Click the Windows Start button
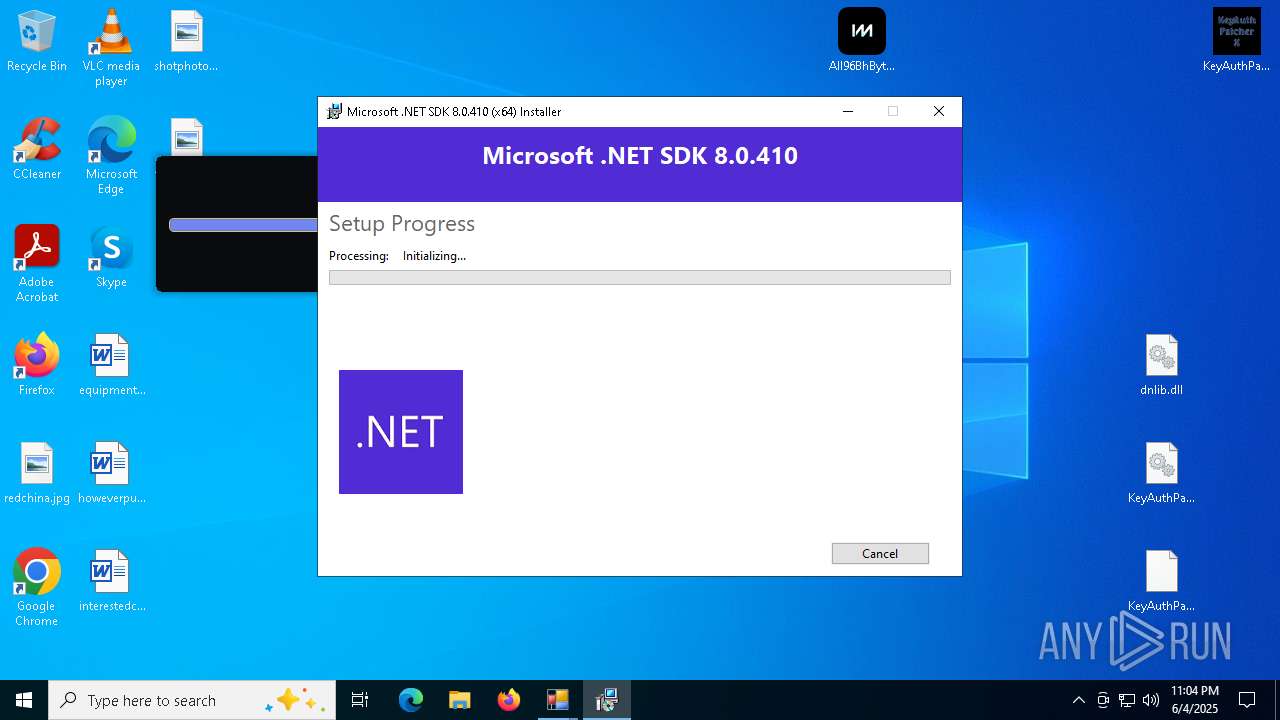This screenshot has width=1280, height=720. click(24, 700)
